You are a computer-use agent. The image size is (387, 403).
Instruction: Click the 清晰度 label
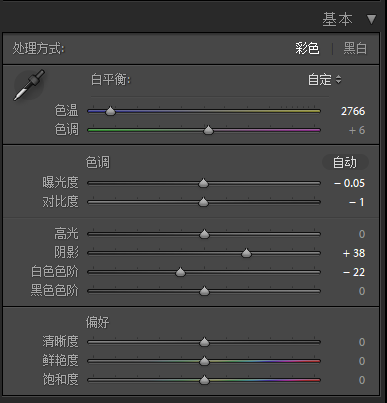60,341
